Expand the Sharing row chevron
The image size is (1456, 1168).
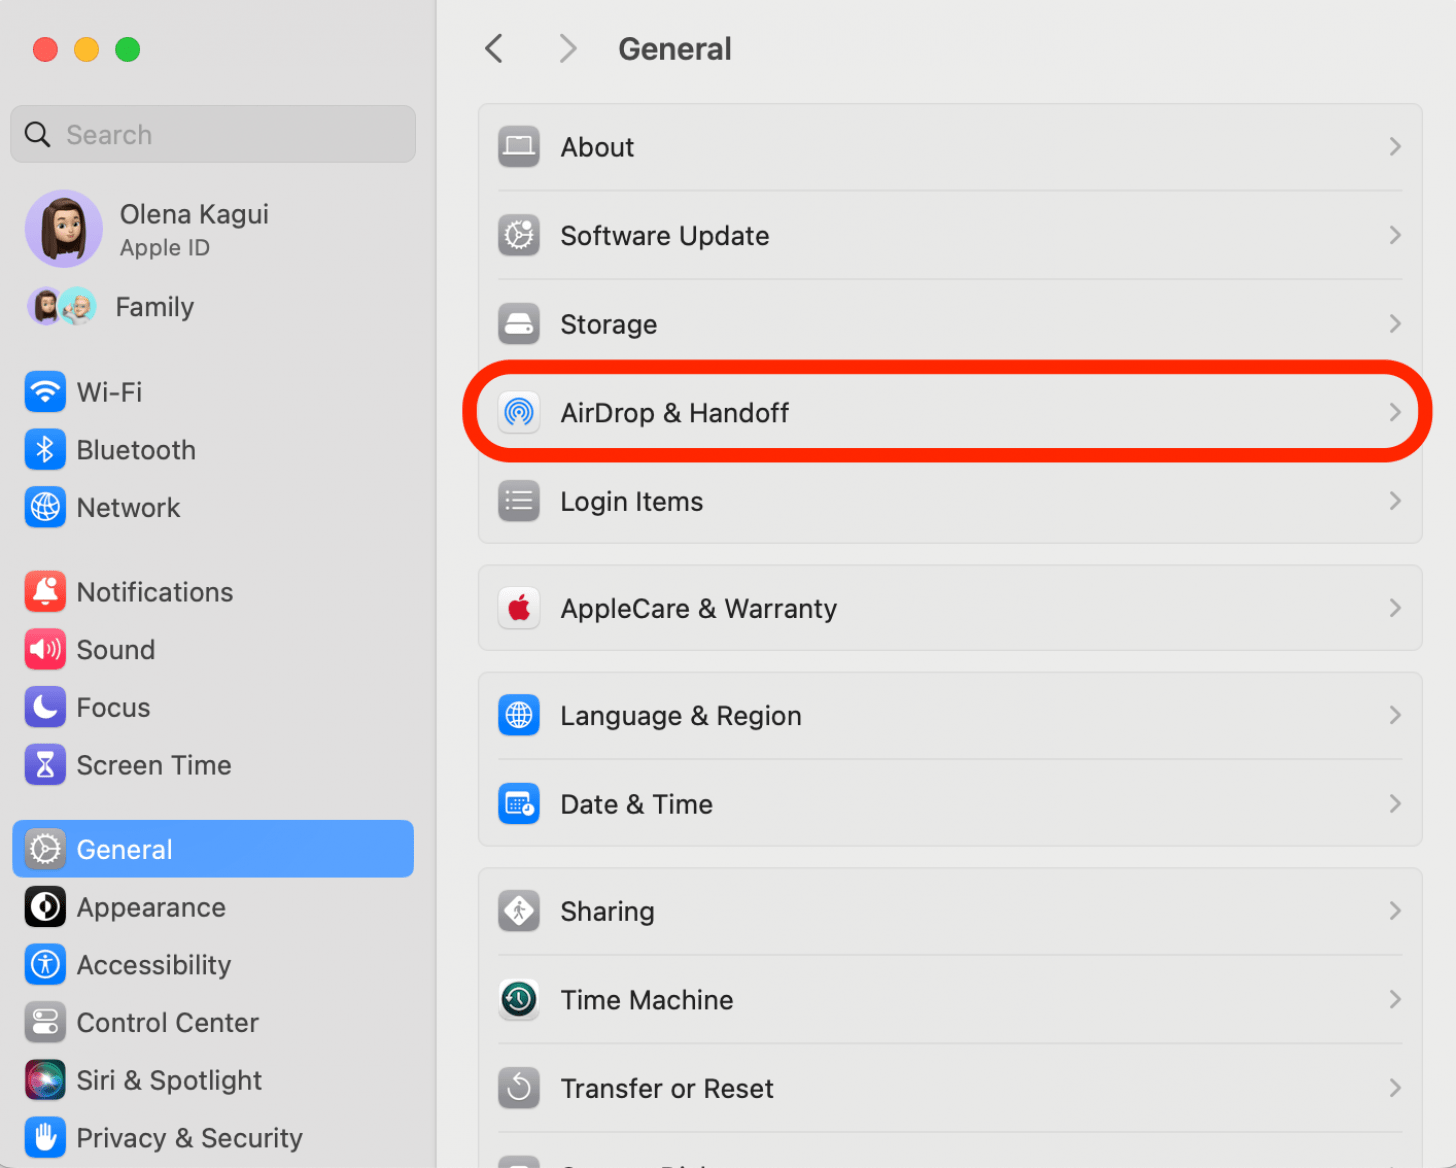click(1395, 911)
